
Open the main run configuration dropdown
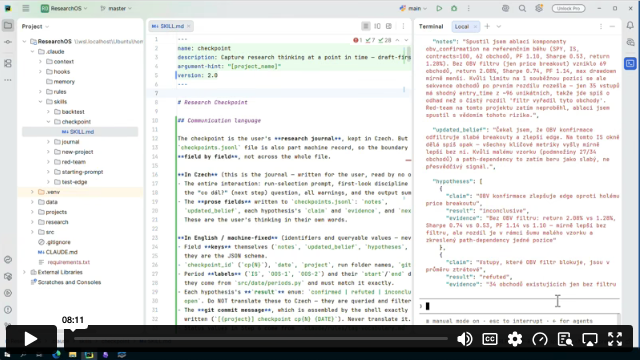point(413,8)
